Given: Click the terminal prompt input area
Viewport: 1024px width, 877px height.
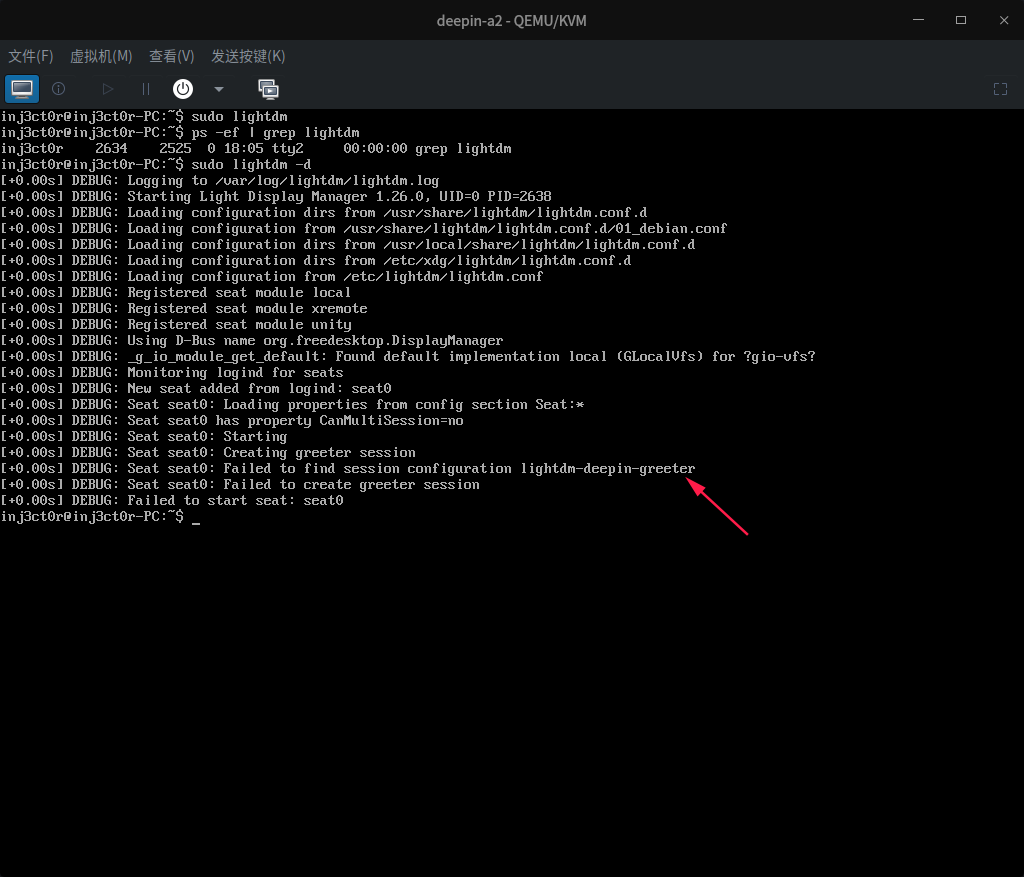Looking at the screenshot, I should pyautogui.click(x=196, y=517).
